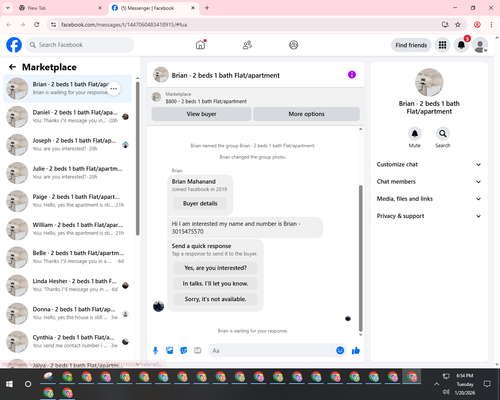This screenshot has width=500, height=400.
Task: Click the message text box
Action: click(272, 350)
